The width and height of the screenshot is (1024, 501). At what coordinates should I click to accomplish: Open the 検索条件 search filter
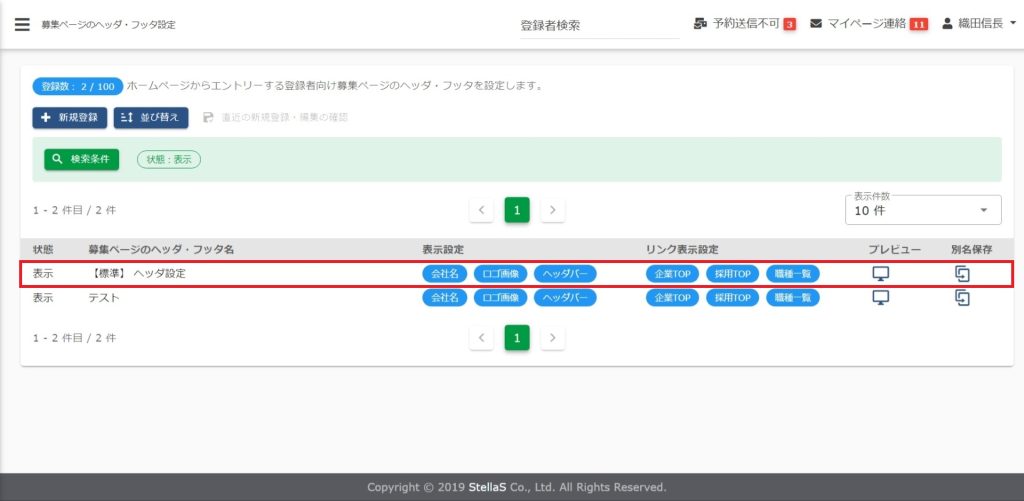click(x=81, y=159)
